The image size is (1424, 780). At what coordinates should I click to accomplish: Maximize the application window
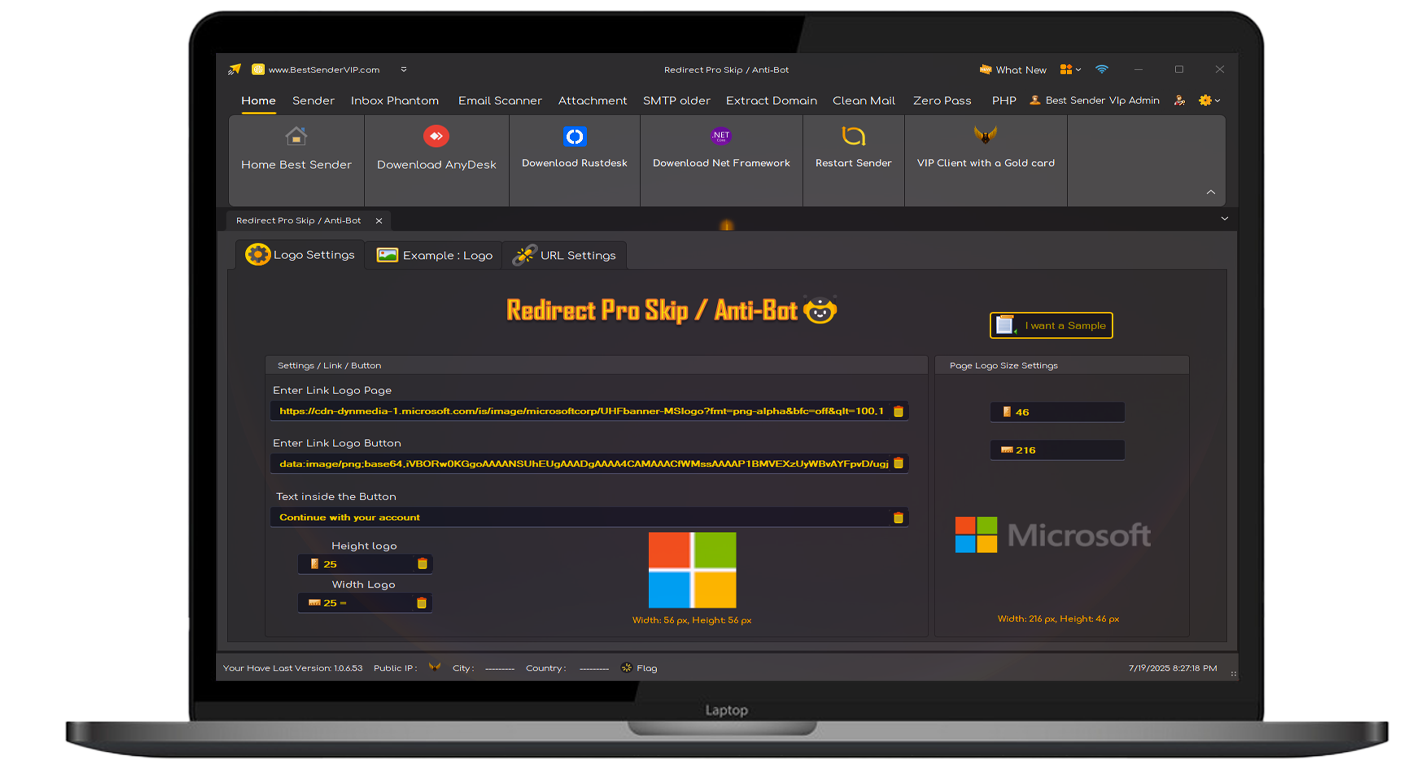click(1179, 70)
